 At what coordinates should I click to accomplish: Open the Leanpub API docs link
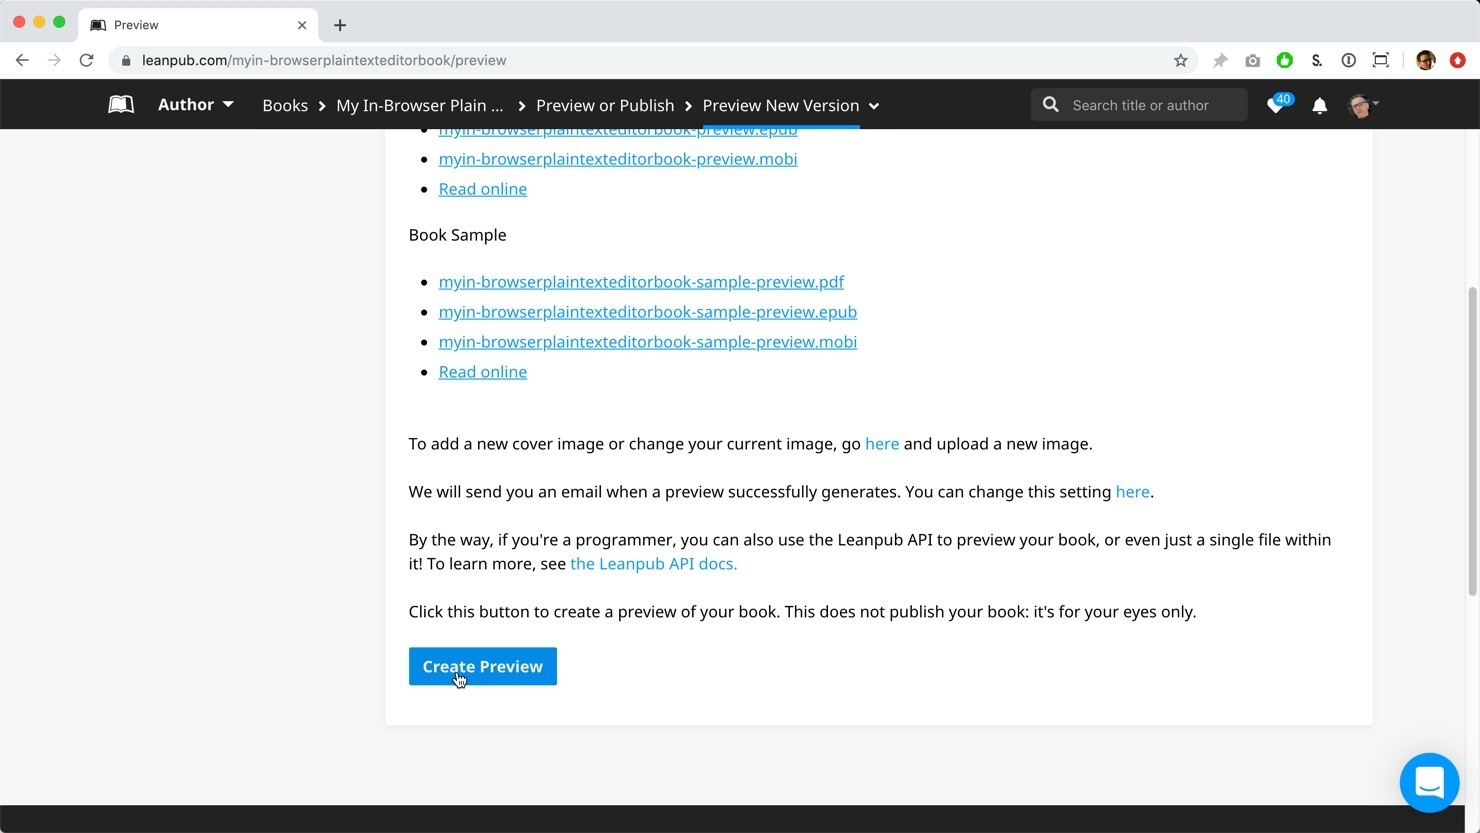coord(653,564)
